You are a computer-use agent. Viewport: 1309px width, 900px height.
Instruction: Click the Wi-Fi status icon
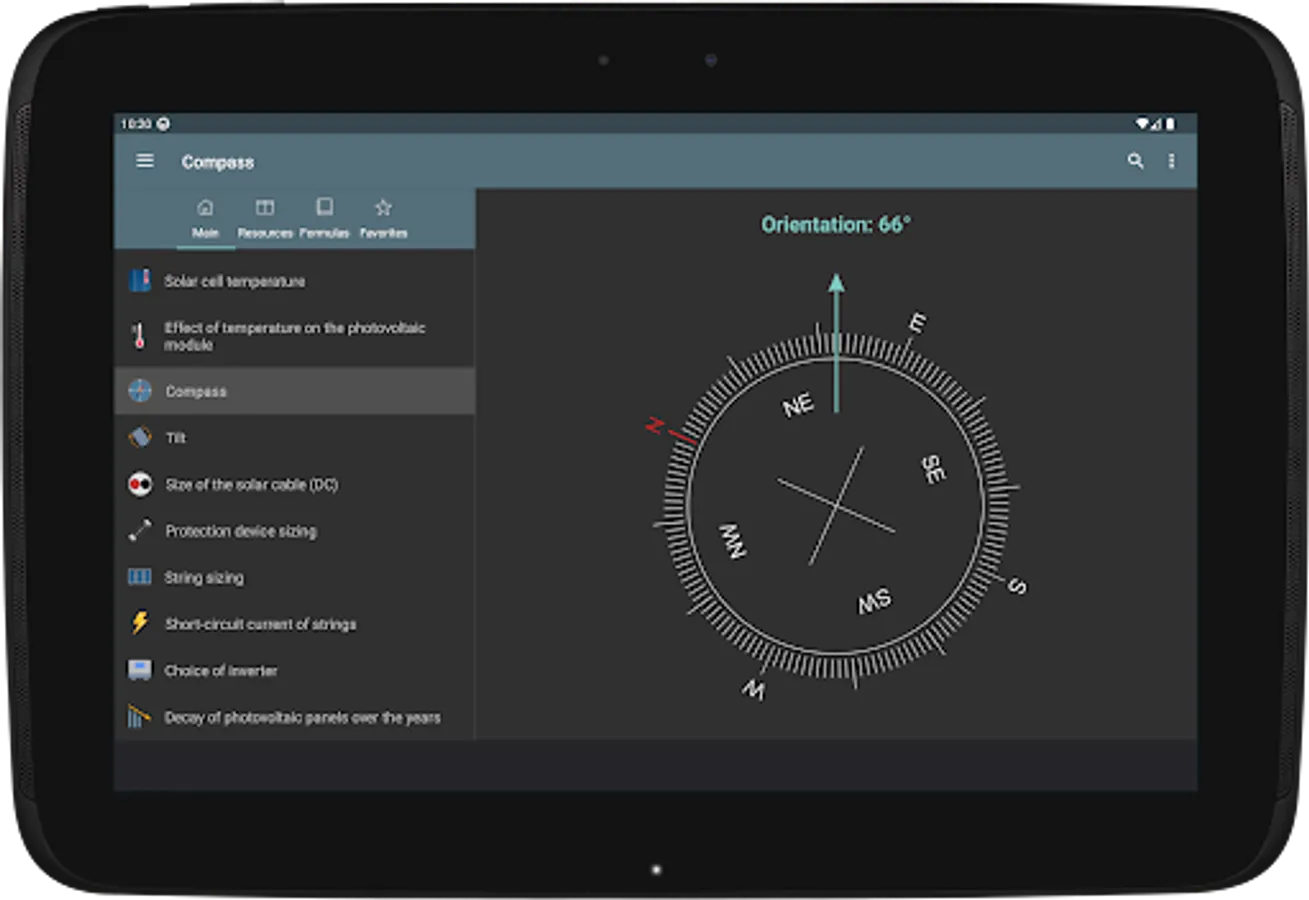click(1142, 124)
